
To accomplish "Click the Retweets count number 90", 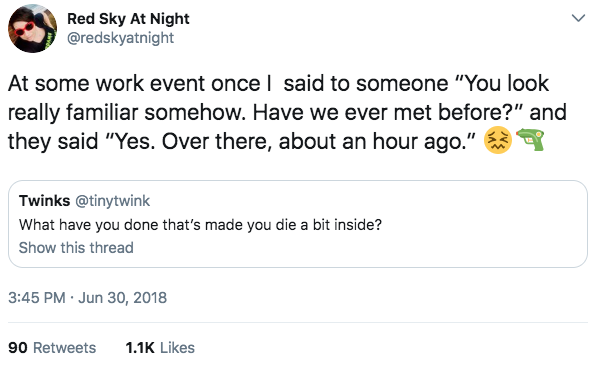I will 17,348.
